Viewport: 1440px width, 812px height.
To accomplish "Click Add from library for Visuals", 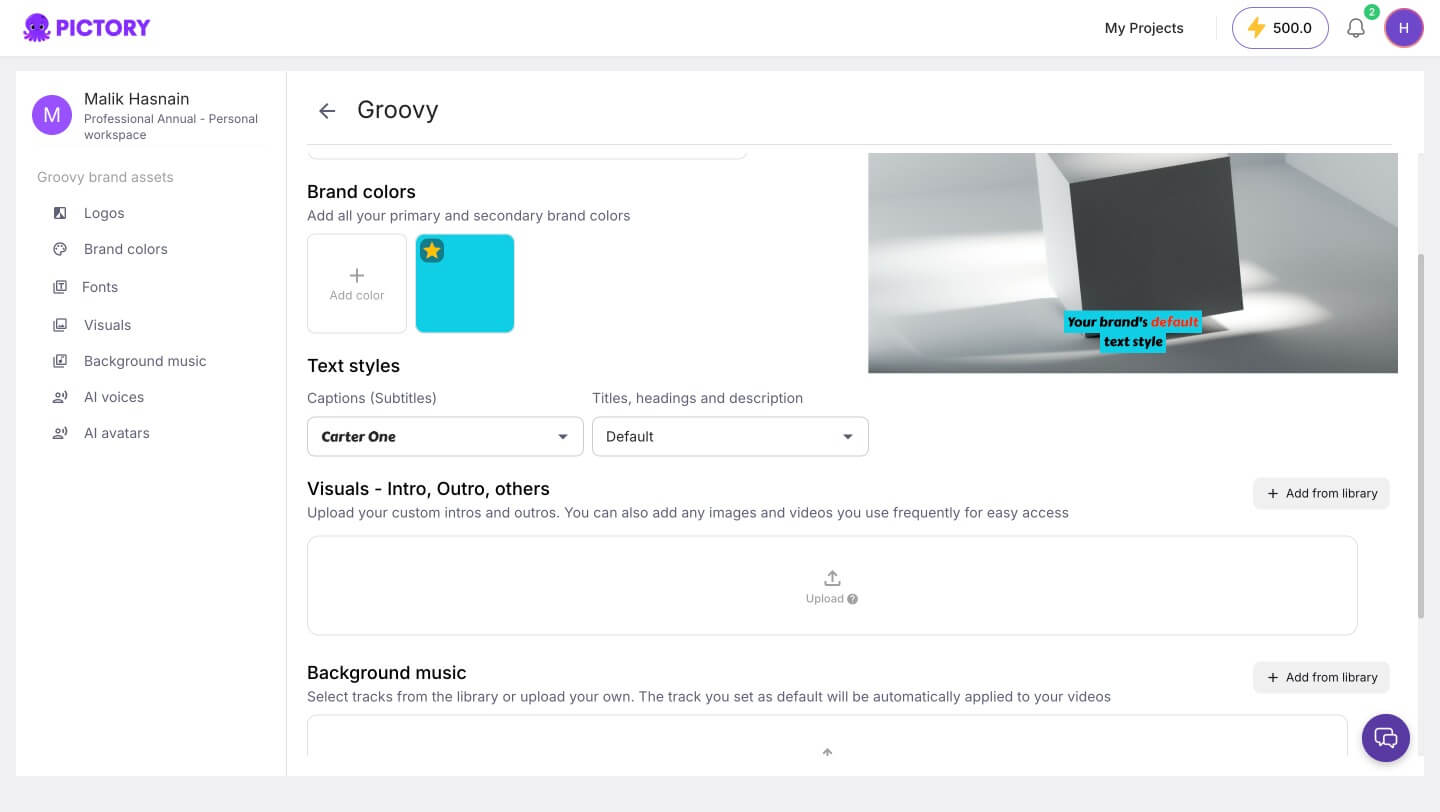I will click(x=1321, y=493).
